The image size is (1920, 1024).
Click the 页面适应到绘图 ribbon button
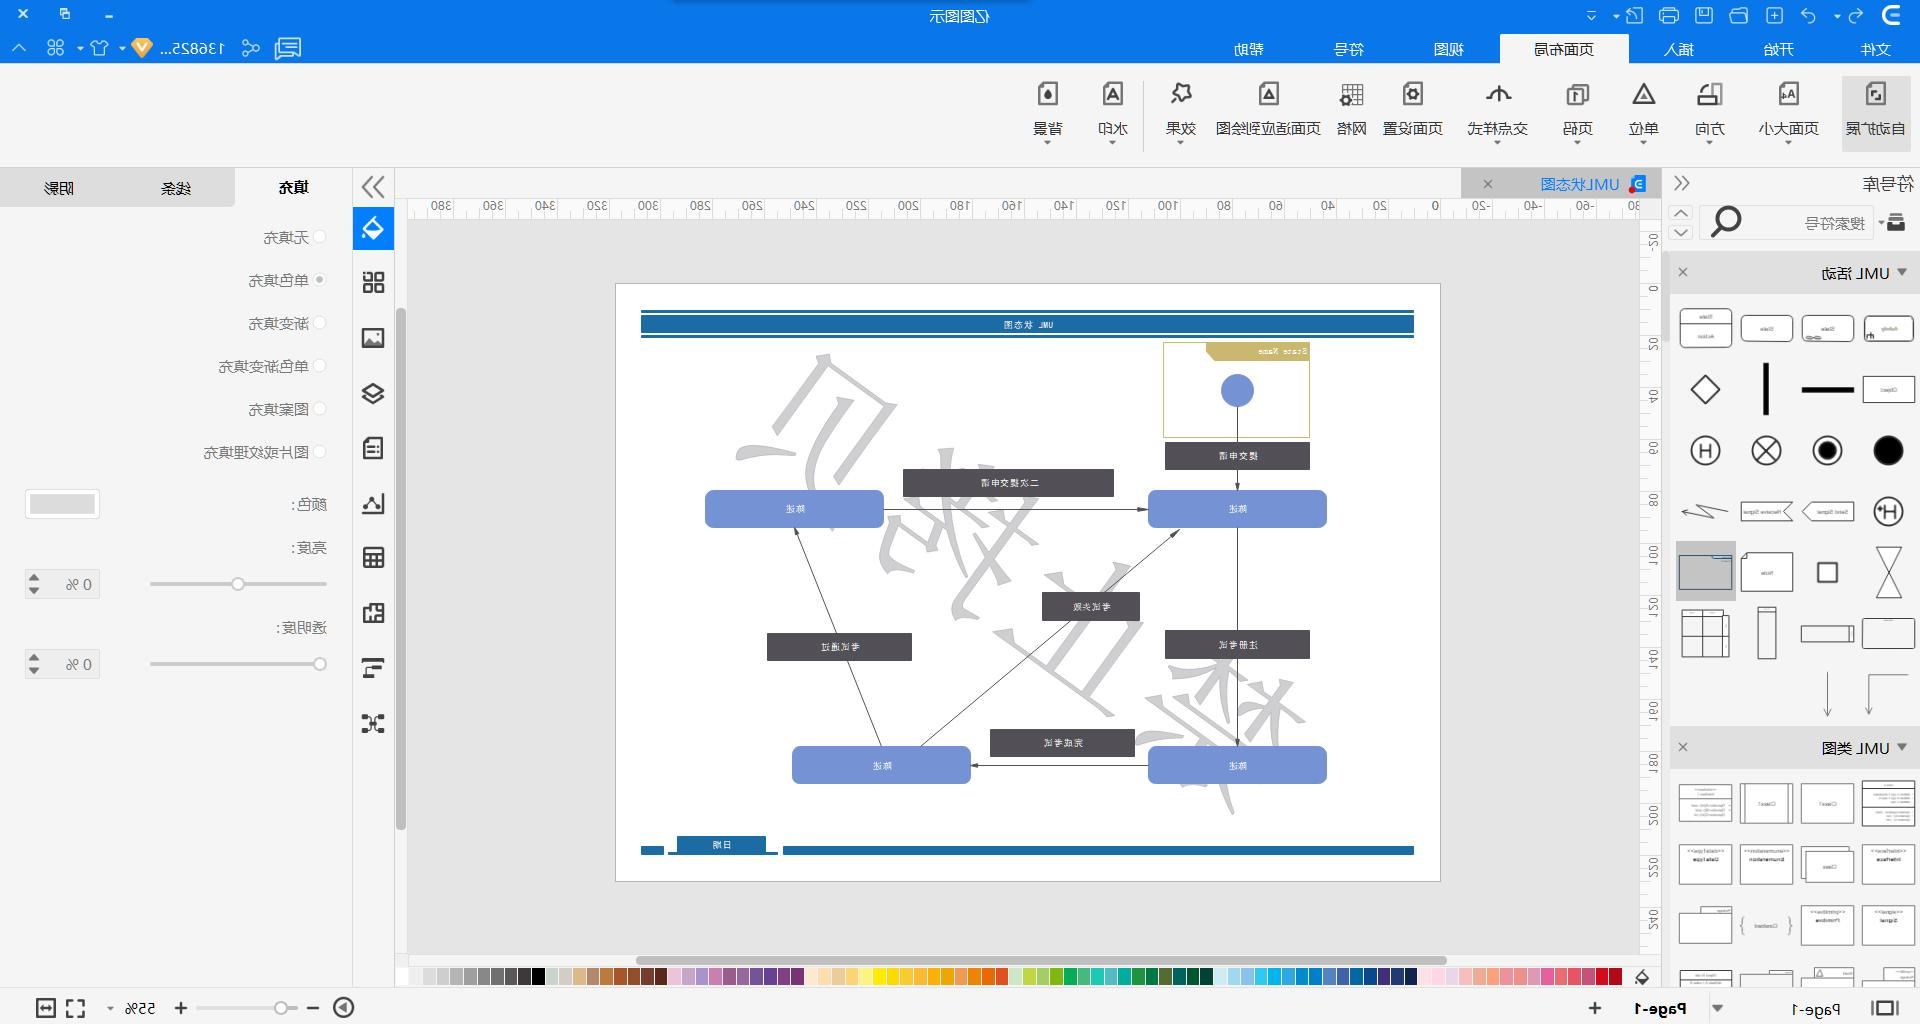pyautogui.click(x=1268, y=111)
